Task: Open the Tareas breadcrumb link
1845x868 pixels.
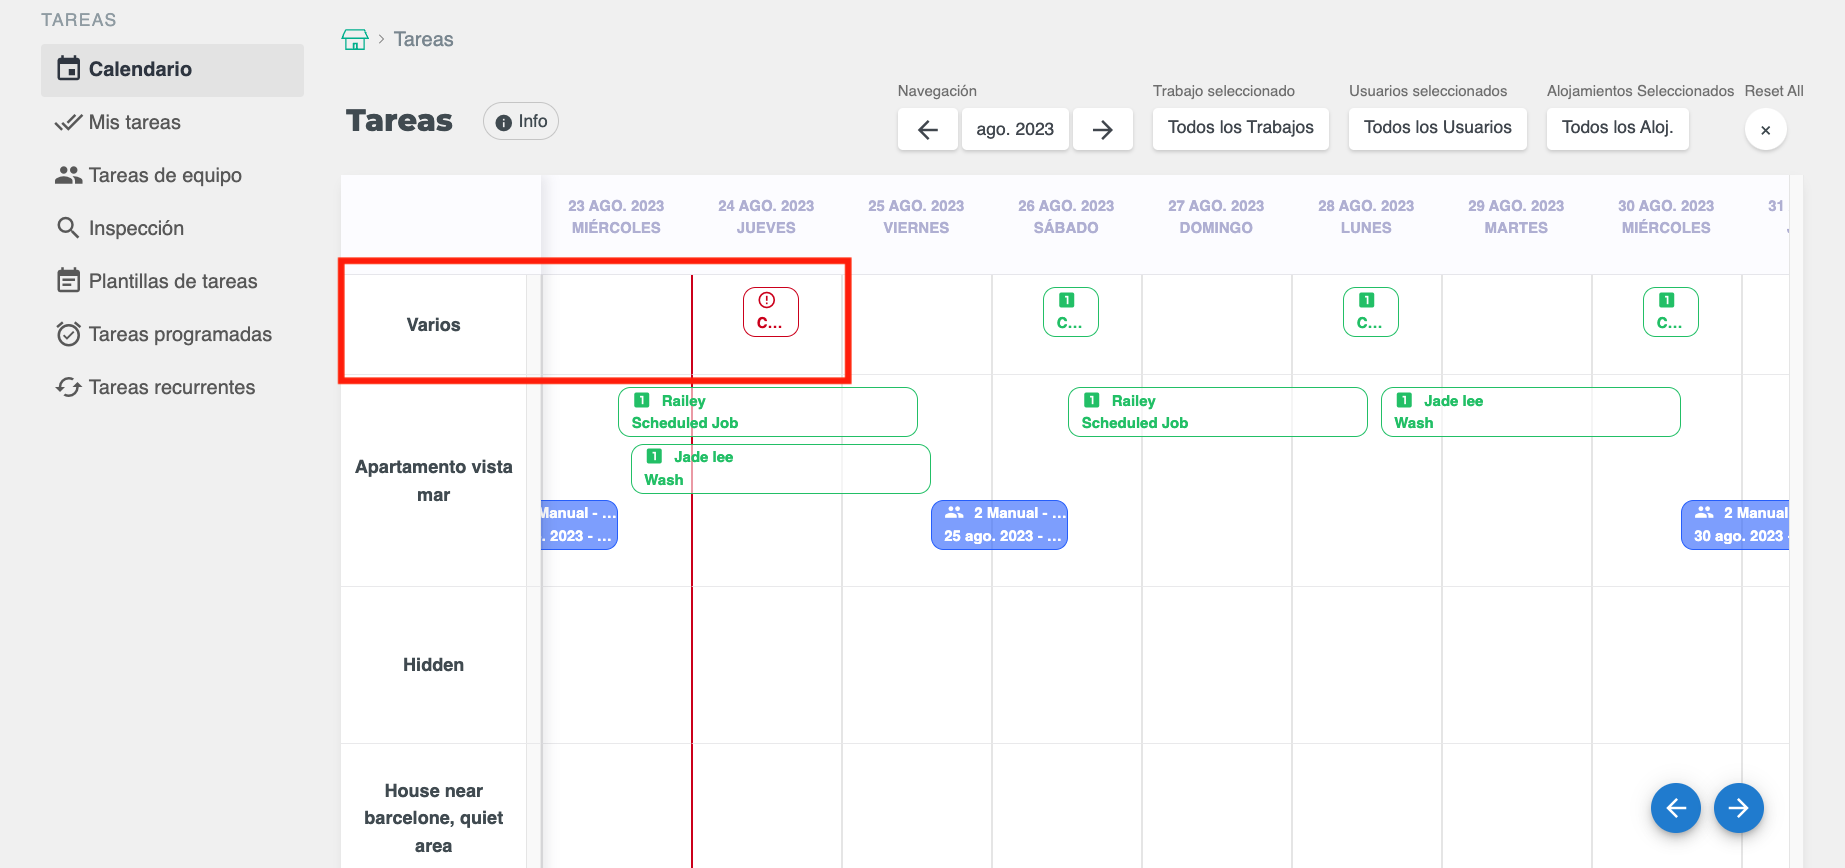Action: tap(423, 40)
